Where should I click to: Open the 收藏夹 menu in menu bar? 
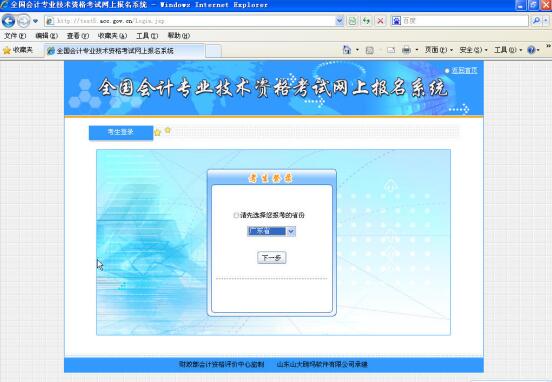pyautogui.click(x=112, y=36)
